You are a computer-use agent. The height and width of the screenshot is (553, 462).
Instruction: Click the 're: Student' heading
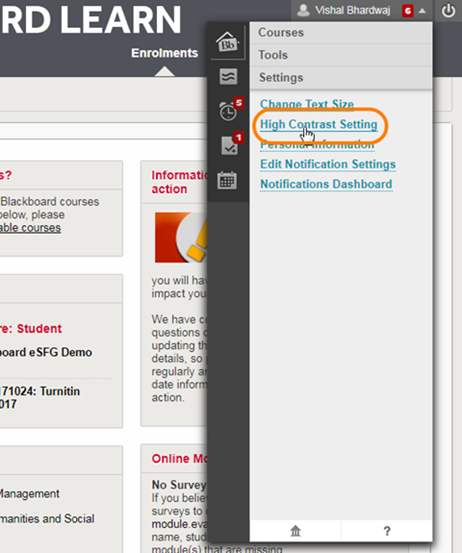pos(31,329)
